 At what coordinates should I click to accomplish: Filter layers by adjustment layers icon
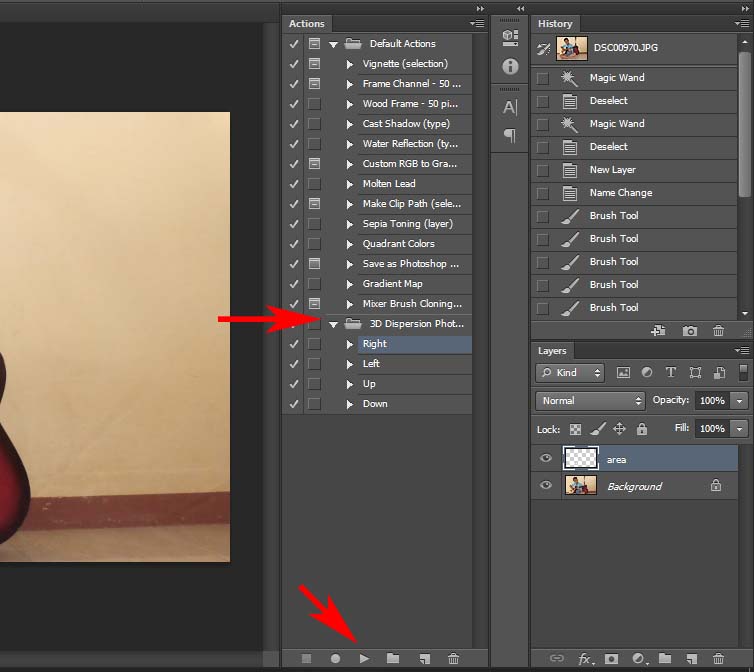pyautogui.click(x=647, y=372)
